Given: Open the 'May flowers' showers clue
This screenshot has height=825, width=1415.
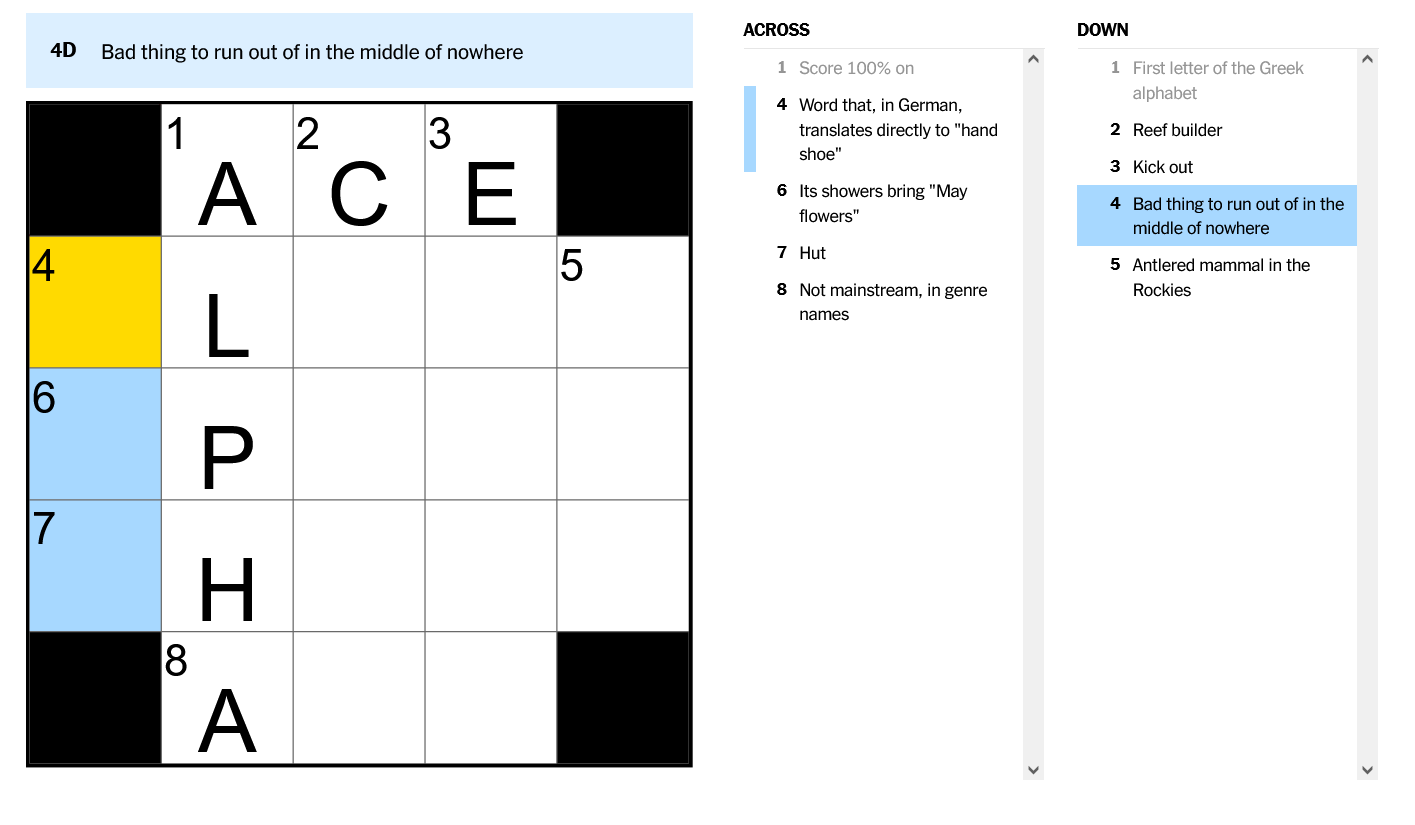Looking at the screenshot, I should (x=880, y=203).
